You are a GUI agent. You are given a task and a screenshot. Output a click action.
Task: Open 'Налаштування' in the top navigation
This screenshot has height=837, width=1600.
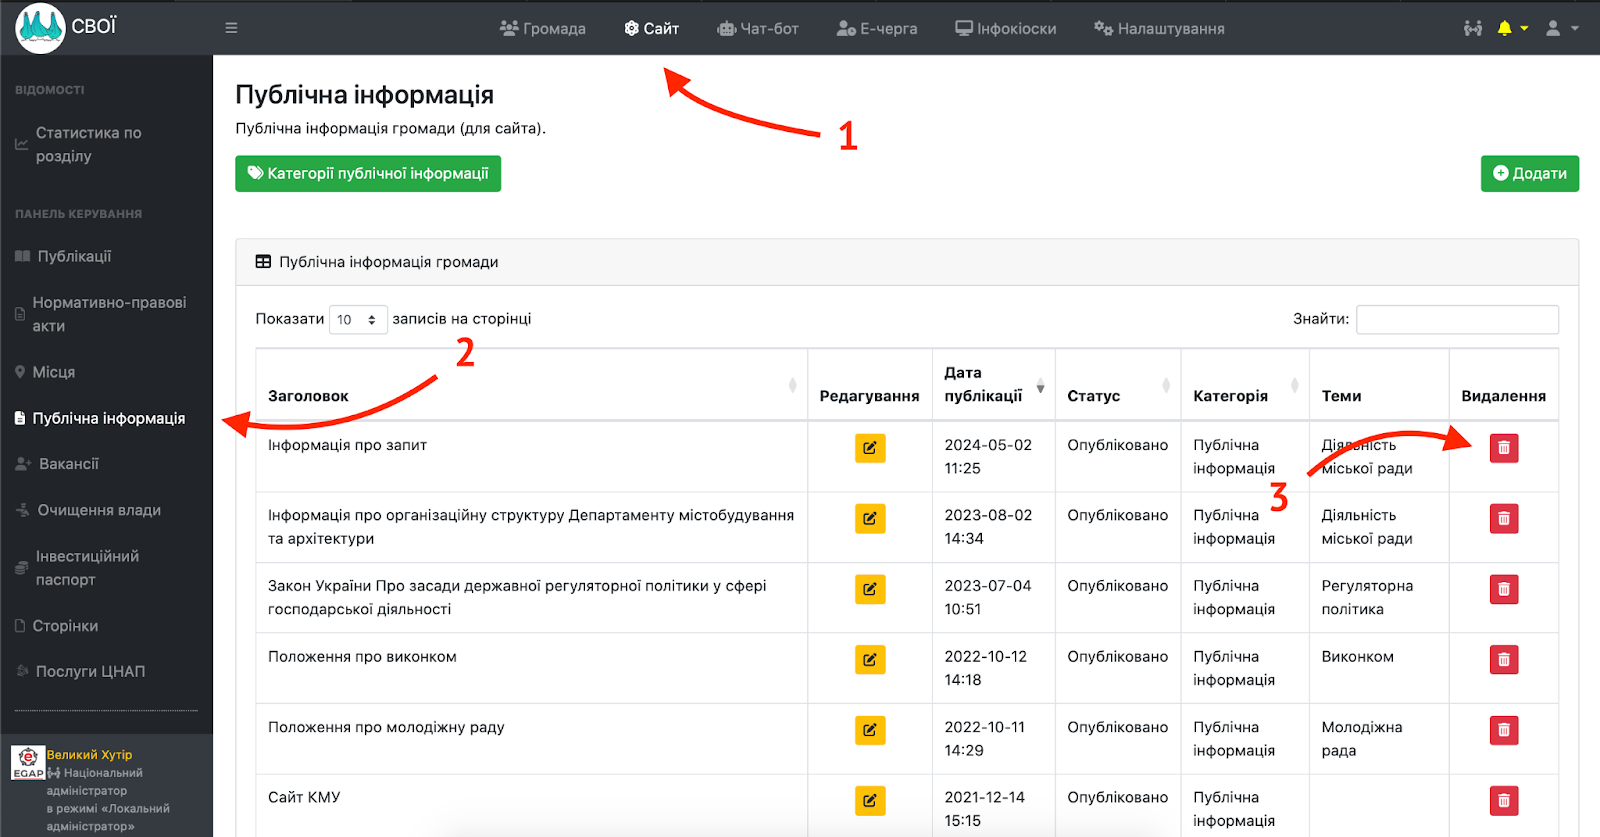click(1159, 28)
